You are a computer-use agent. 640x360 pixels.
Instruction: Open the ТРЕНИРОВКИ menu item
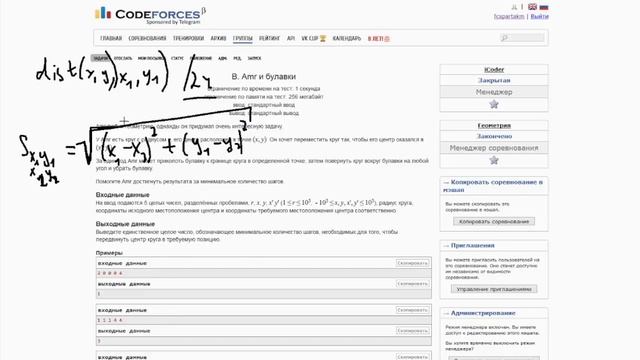(x=188, y=38)
